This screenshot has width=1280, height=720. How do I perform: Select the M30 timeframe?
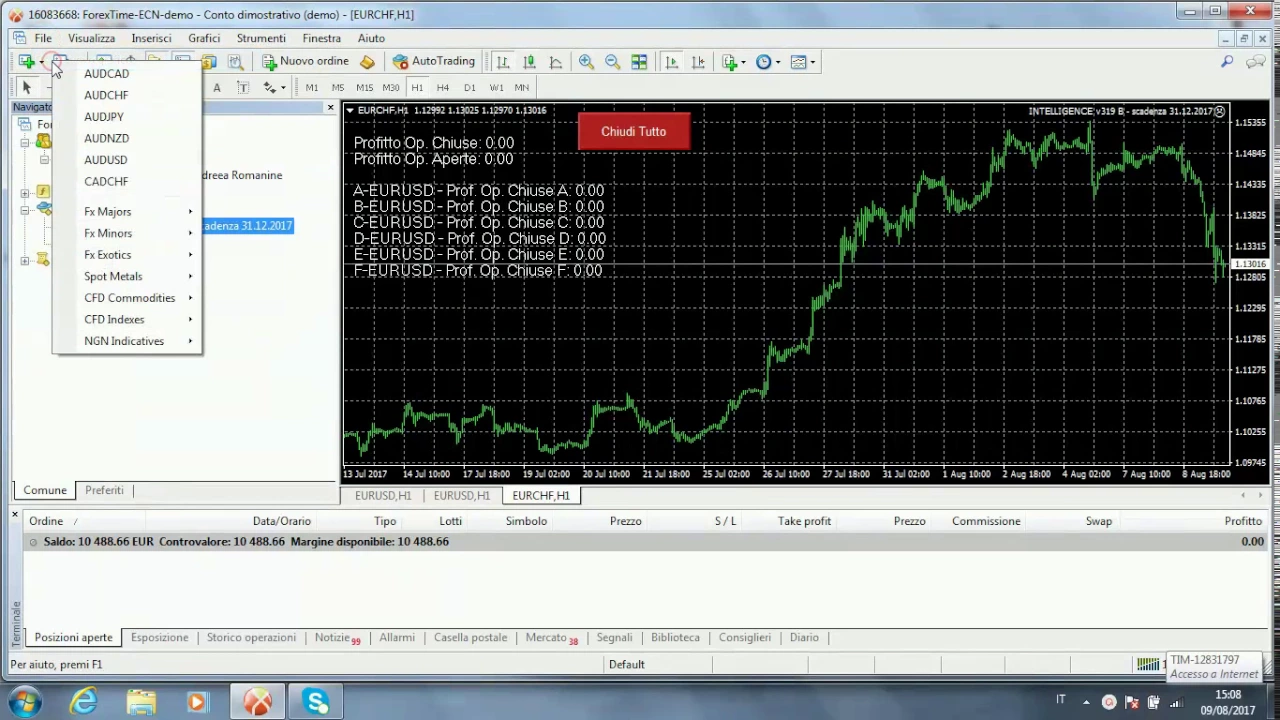pyautogui.click(x=391, y=88)
